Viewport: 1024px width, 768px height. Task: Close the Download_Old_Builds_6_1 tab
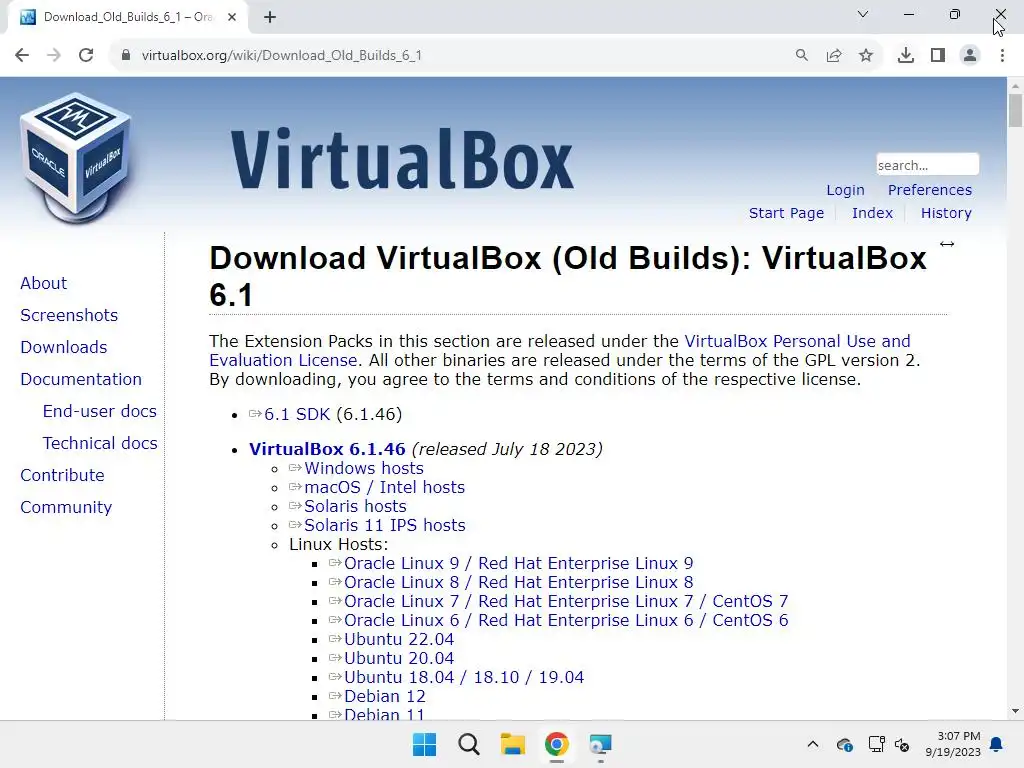point(232,18)
